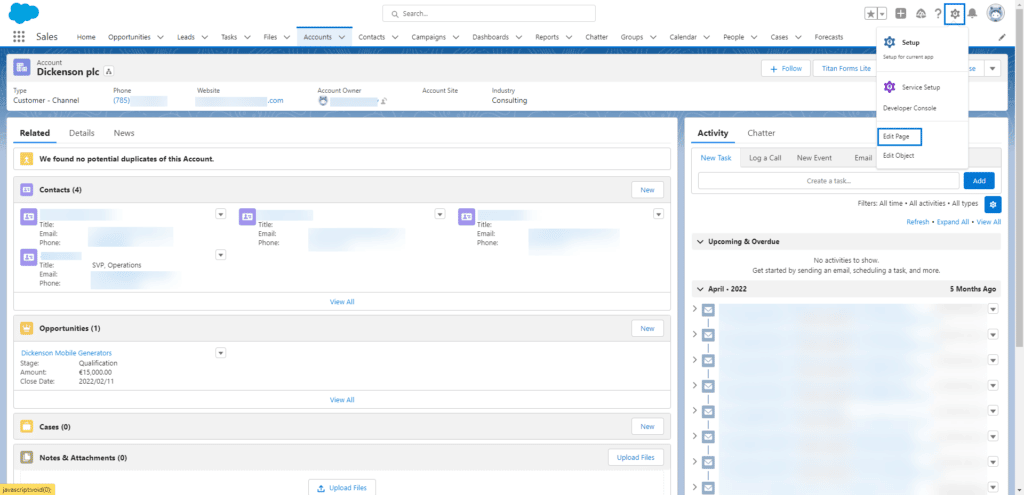
Task: Click the activity timeline filter gear icon
Action: click(993, 204)
